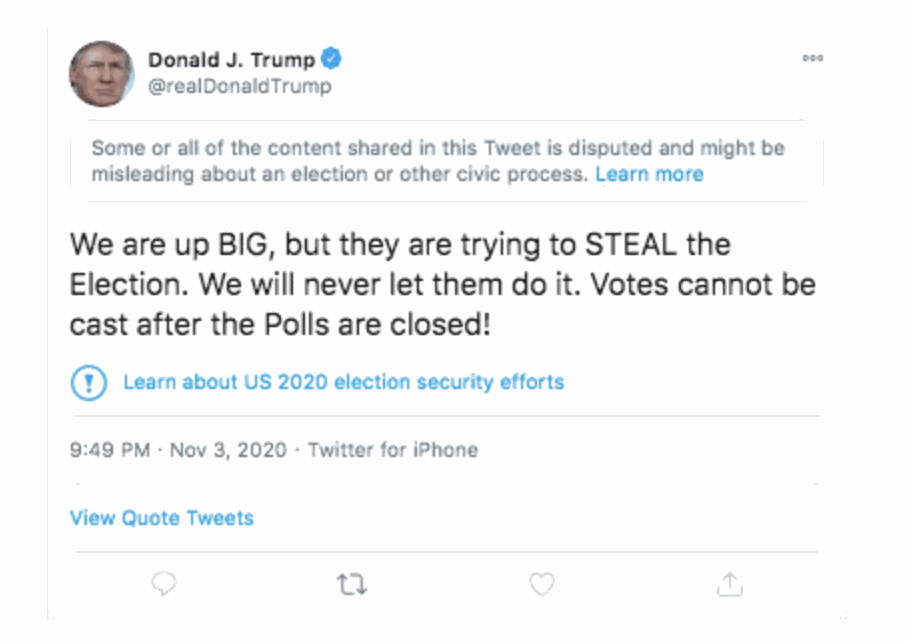Screen dimensions: 906x642
Task: Click the @realDonaldTrump handle
Action: [x=239, y=86]
